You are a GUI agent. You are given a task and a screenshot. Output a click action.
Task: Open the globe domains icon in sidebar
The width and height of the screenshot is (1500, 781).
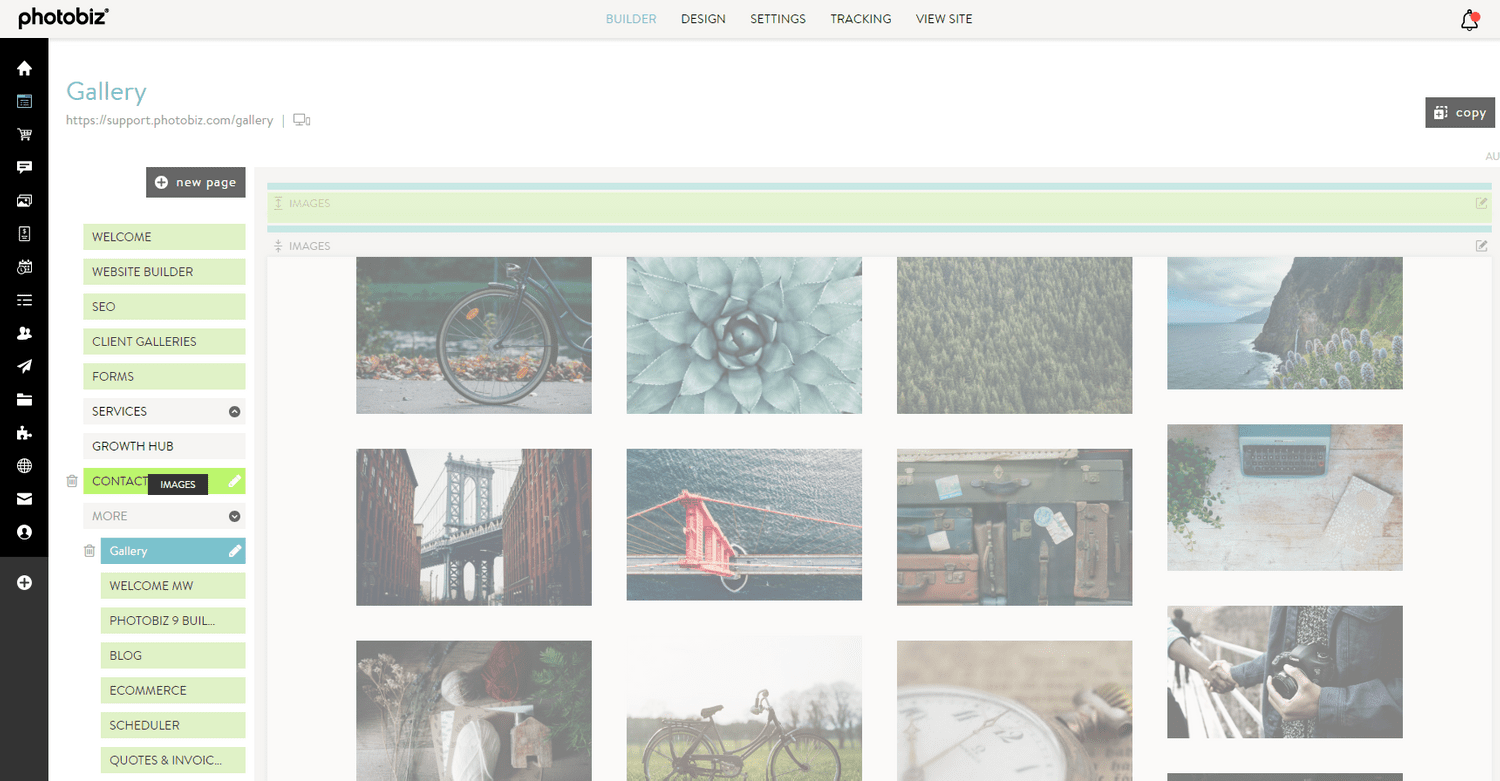24,466
